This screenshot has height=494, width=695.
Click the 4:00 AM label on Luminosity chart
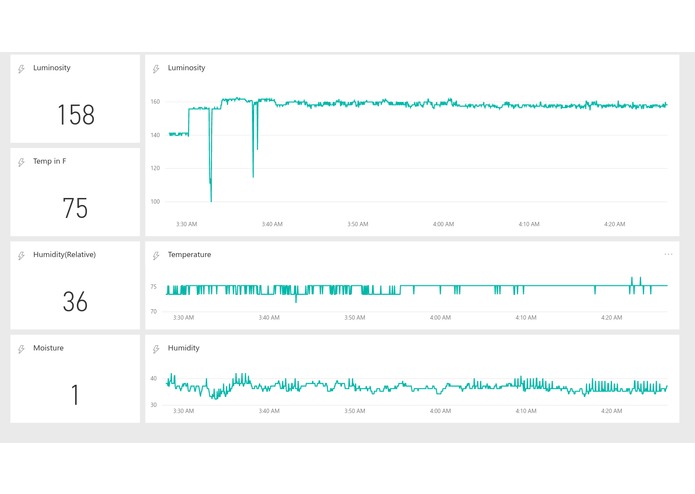[443, 224]
